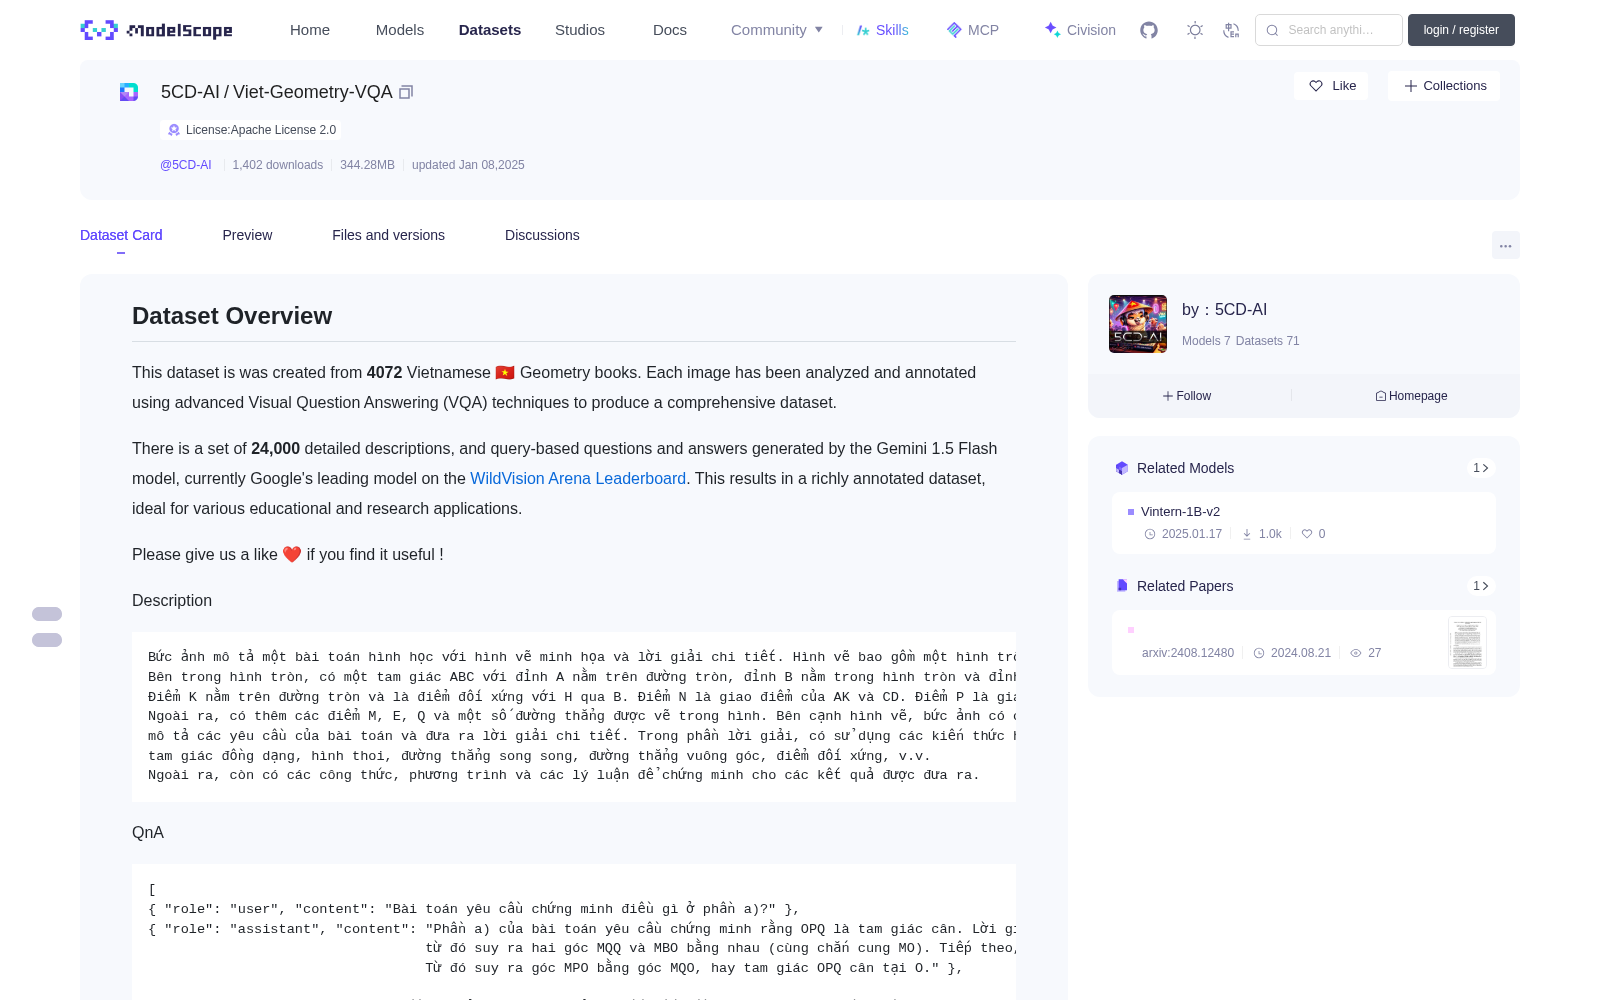1600x1000 pixels.
Task: Open the Studios nav item
Action: (x=580, y=30)
